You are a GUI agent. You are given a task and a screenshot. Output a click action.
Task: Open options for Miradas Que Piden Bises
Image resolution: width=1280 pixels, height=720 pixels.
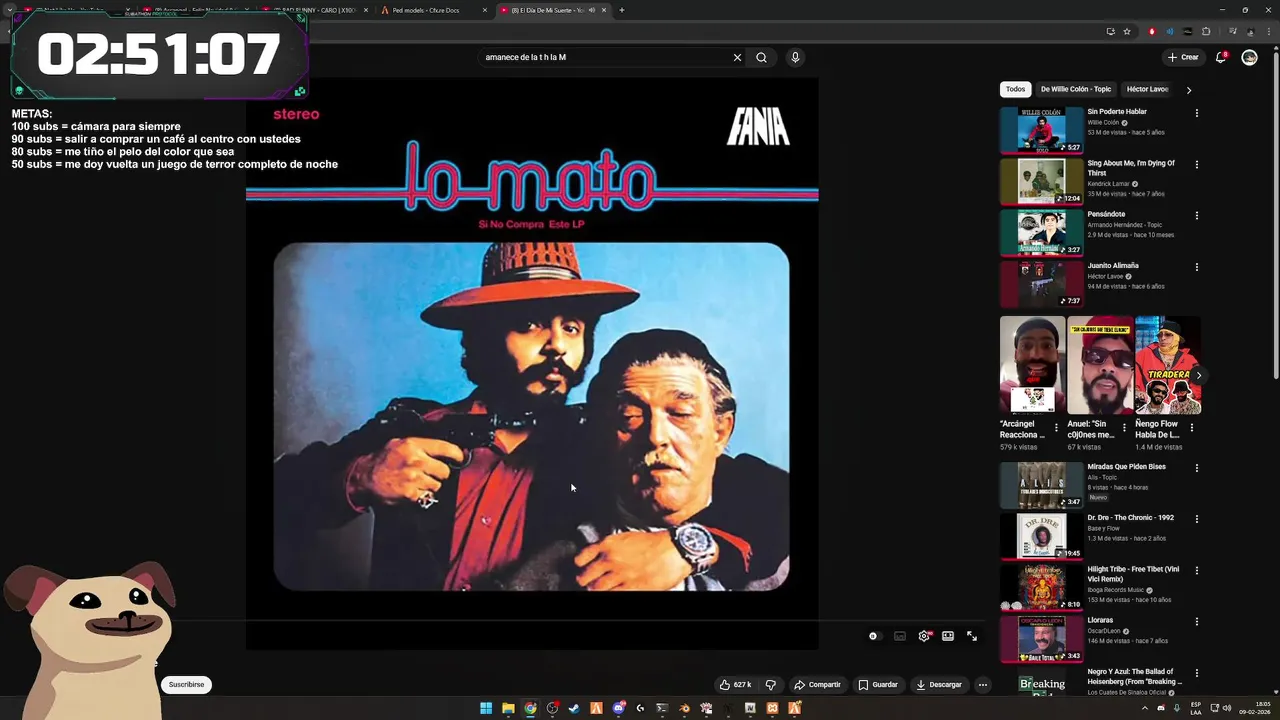(1197, 468)
